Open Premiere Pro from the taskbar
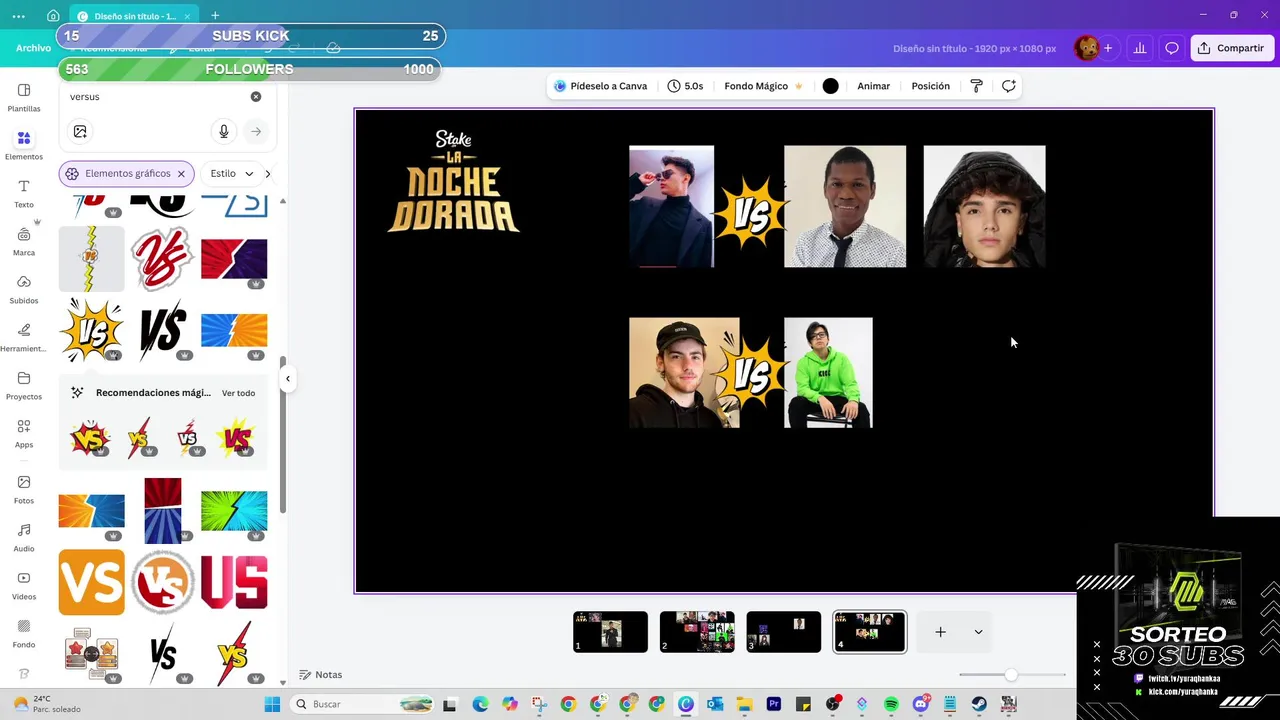Viewport: 1280px width, 720px height. [774, 704]
